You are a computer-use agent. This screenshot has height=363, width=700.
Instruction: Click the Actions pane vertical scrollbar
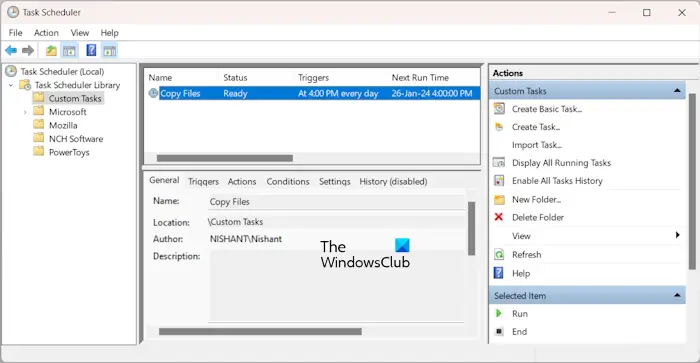tap(692, 181)
